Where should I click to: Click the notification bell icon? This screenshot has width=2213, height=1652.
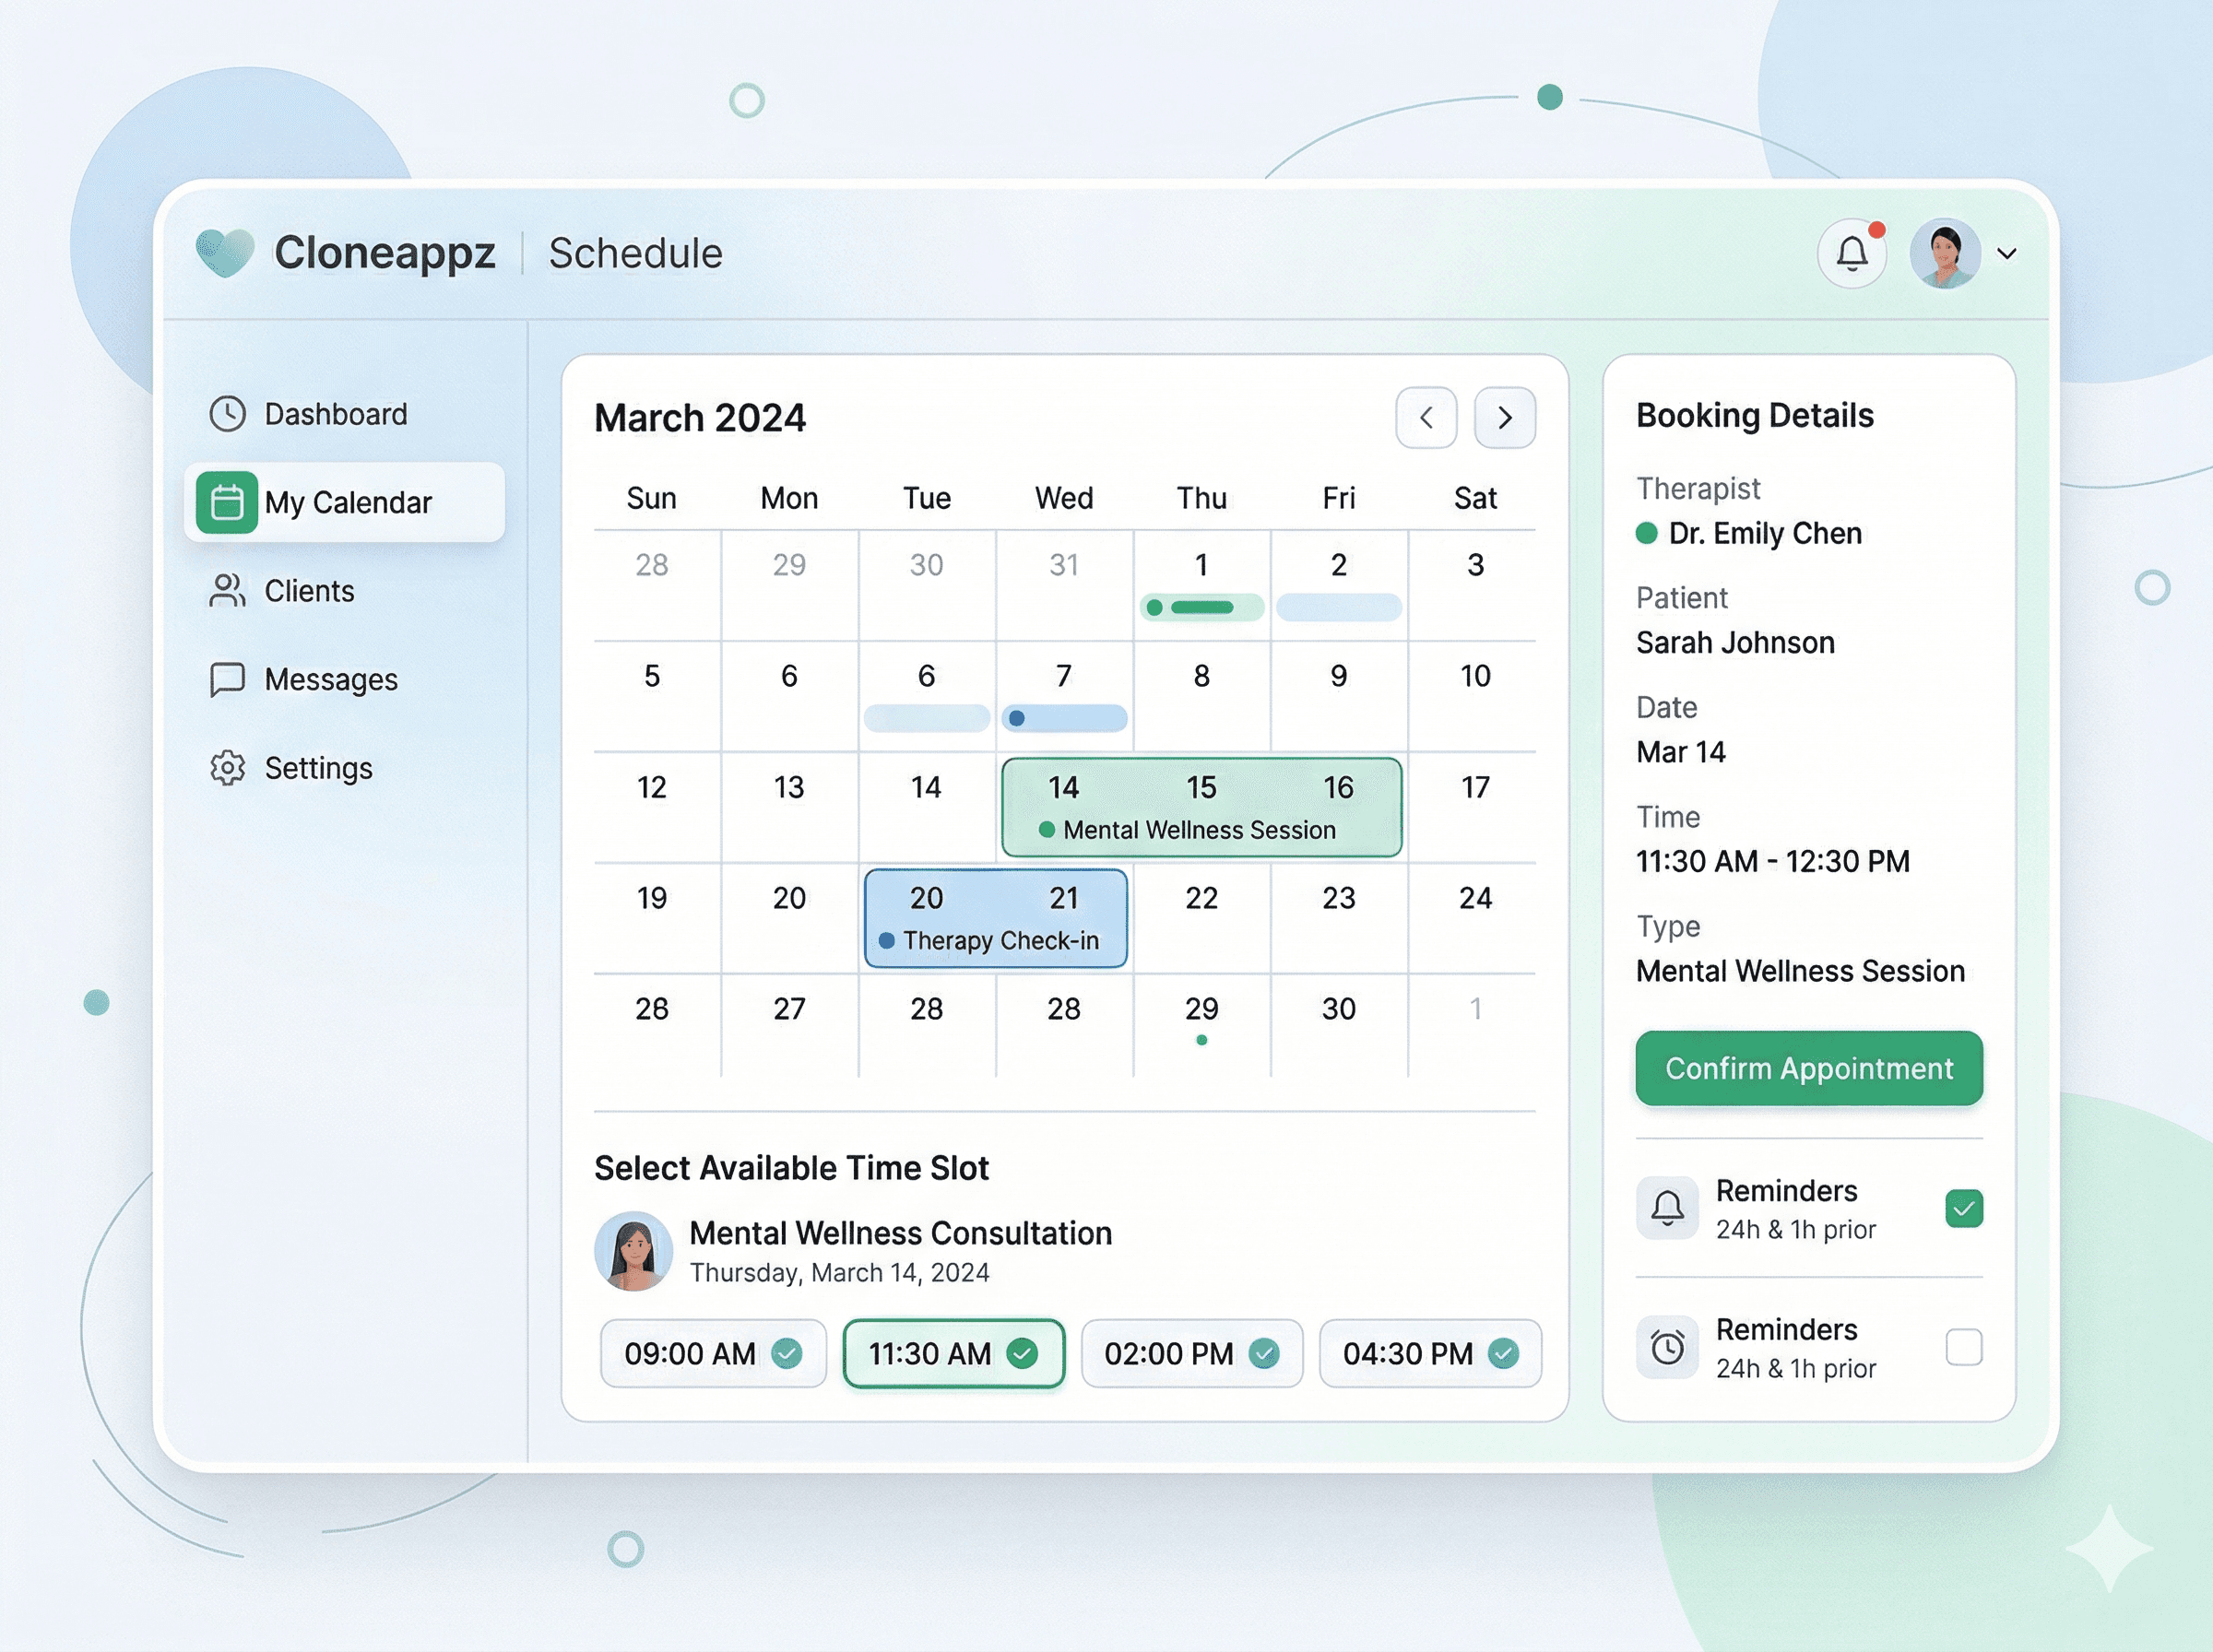[1851, 253]
